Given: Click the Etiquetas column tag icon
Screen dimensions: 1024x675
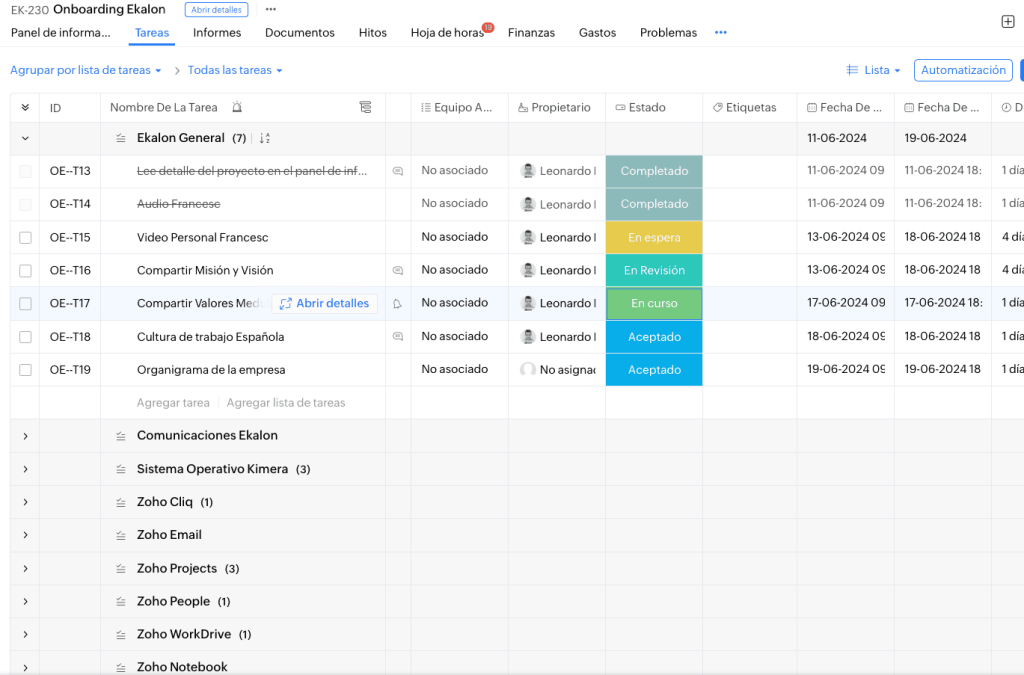Looking at the screenshot, I should [718, 108].
